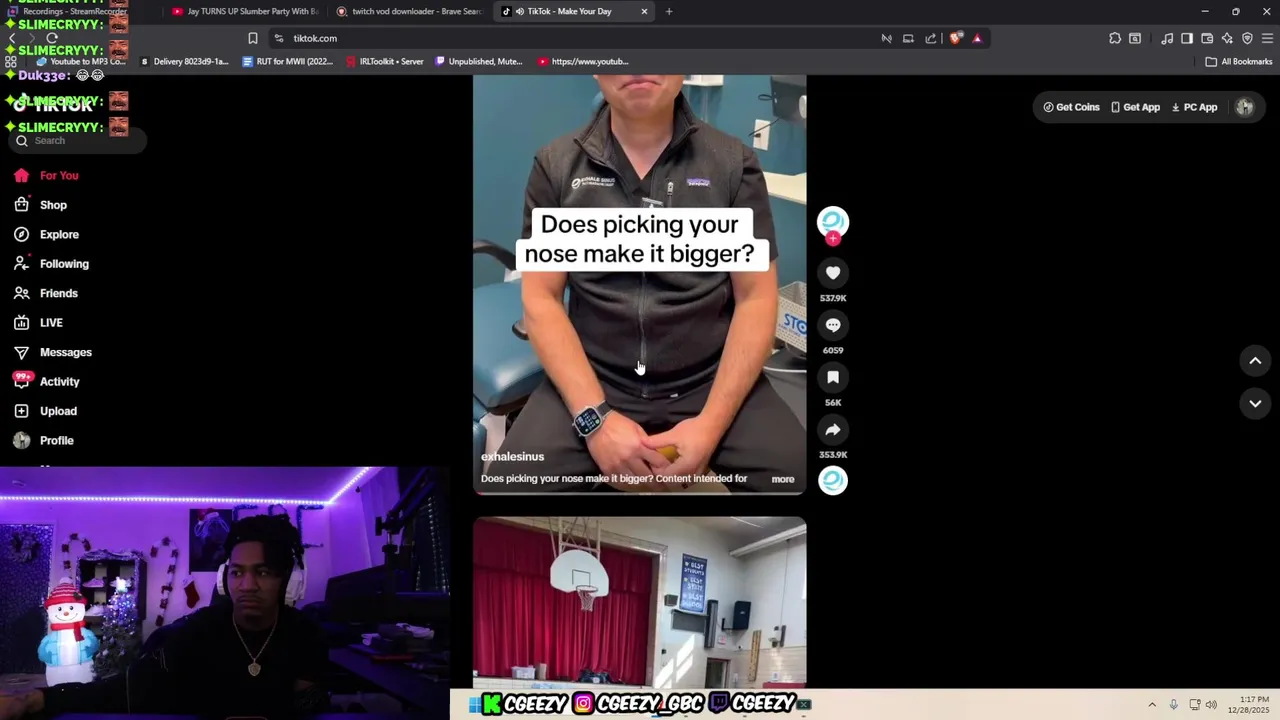This screenshot has height=720, width=1280.
Task: Open comments on the nose picking video
Action: (833, 325)
